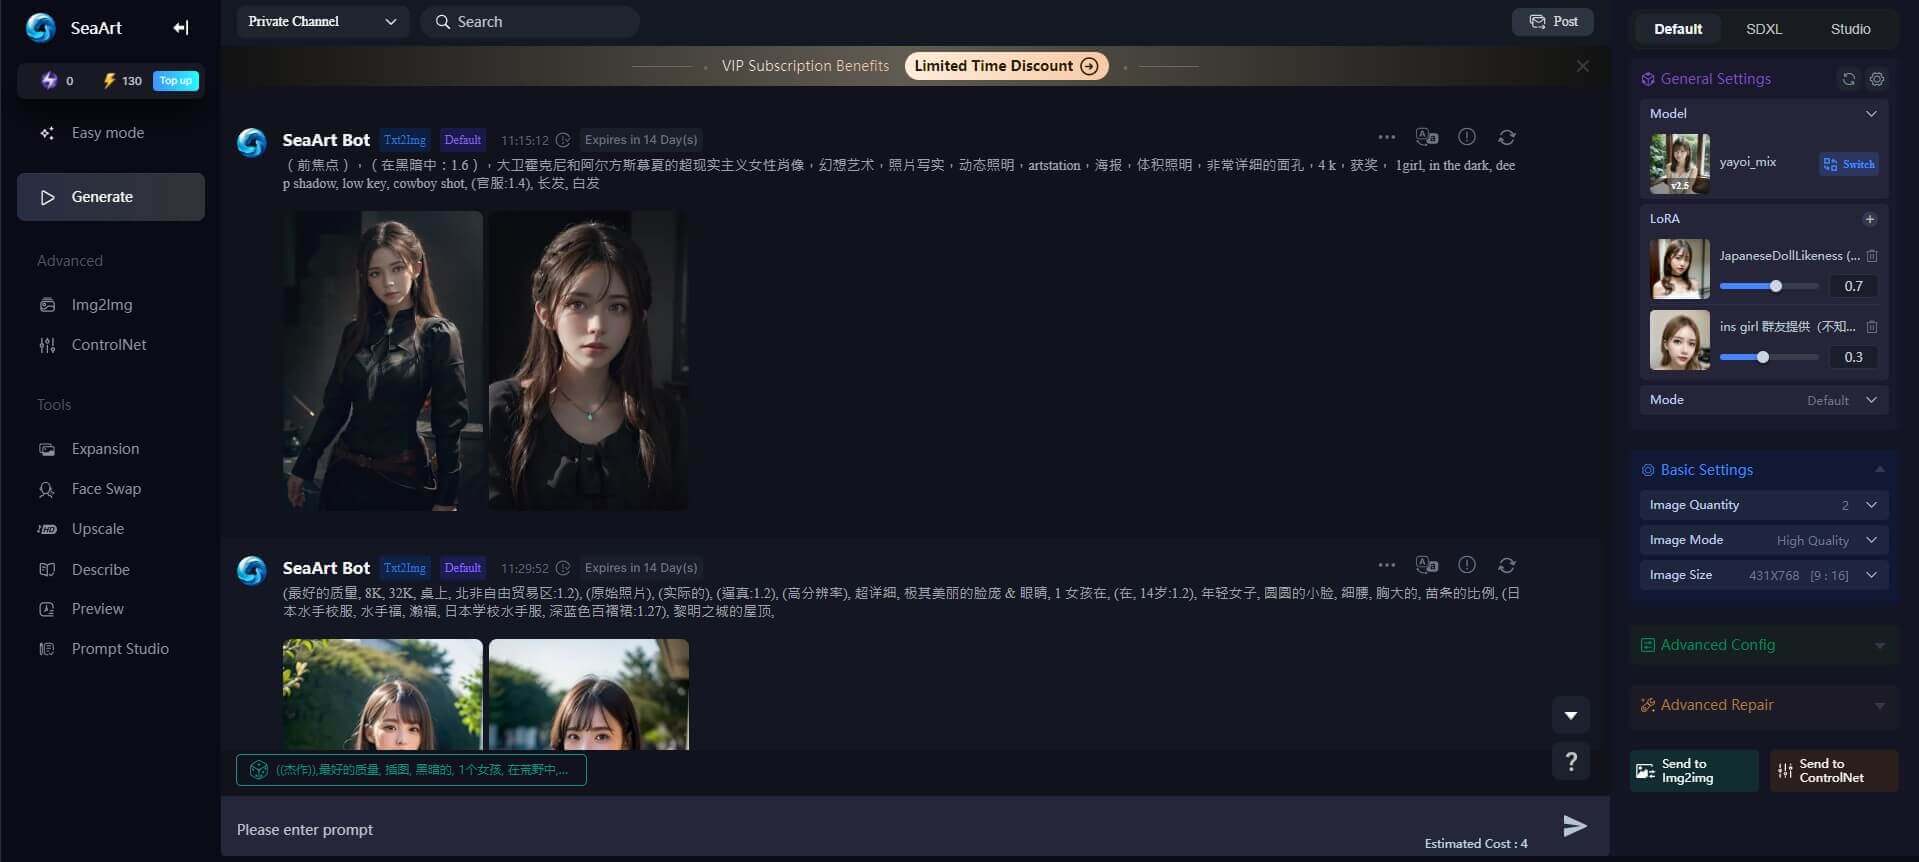Open the full-body girl in black thumbnail

coord(383,361)
